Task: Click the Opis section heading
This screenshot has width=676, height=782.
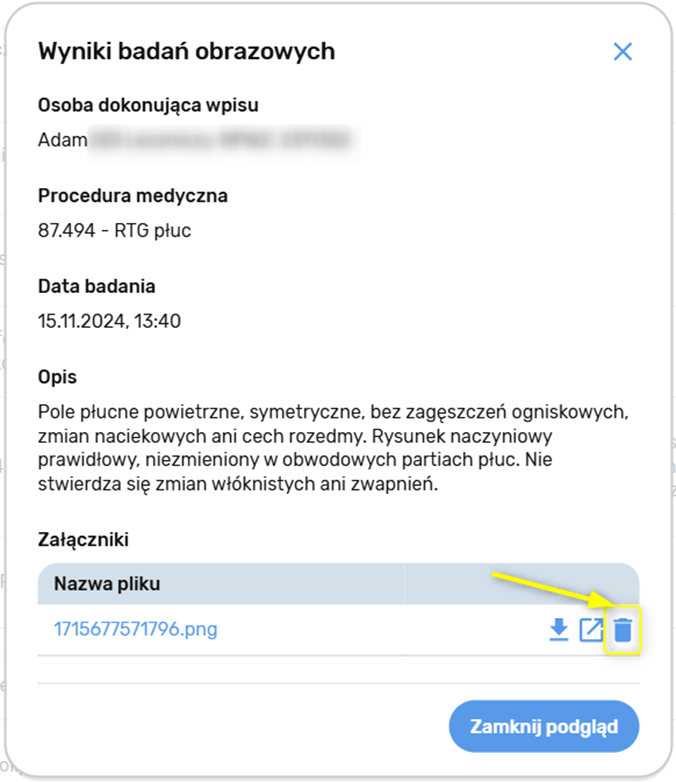Action: coord(57,377)
